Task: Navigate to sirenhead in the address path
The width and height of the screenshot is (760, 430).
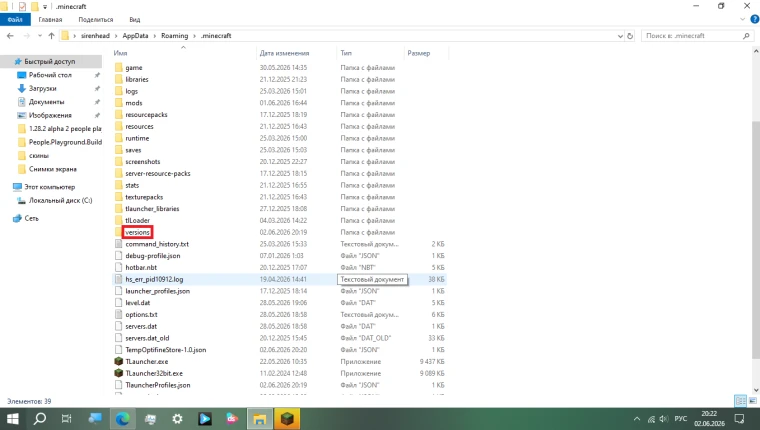Action: pyautogui.click(x=95, y=36)
